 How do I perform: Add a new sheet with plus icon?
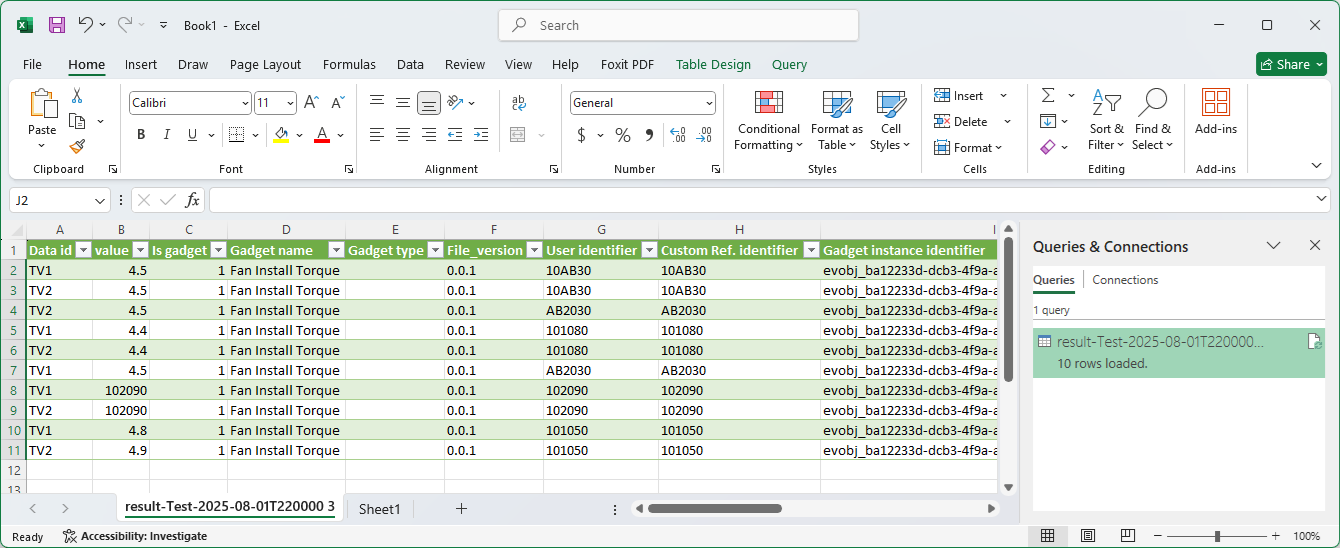point(461,509)
